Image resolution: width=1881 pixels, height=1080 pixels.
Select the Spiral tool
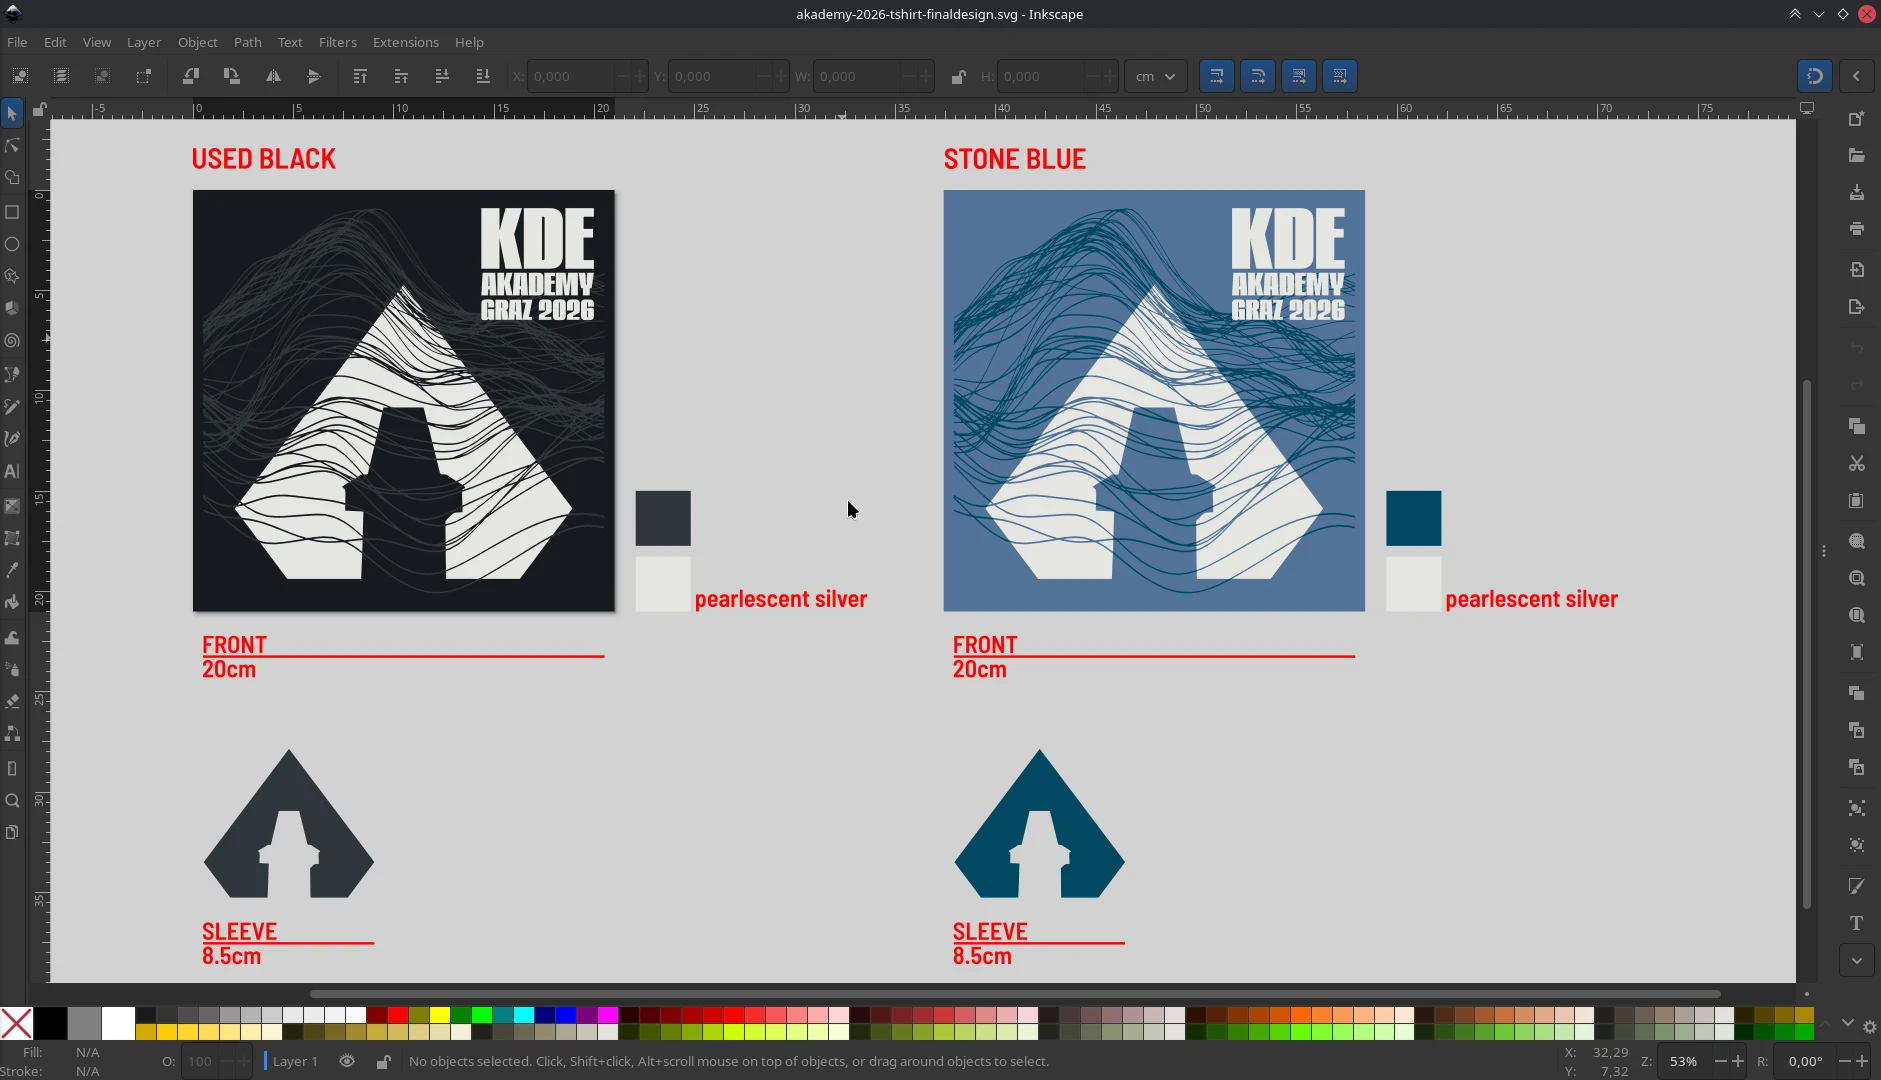[x=12, y=341]
